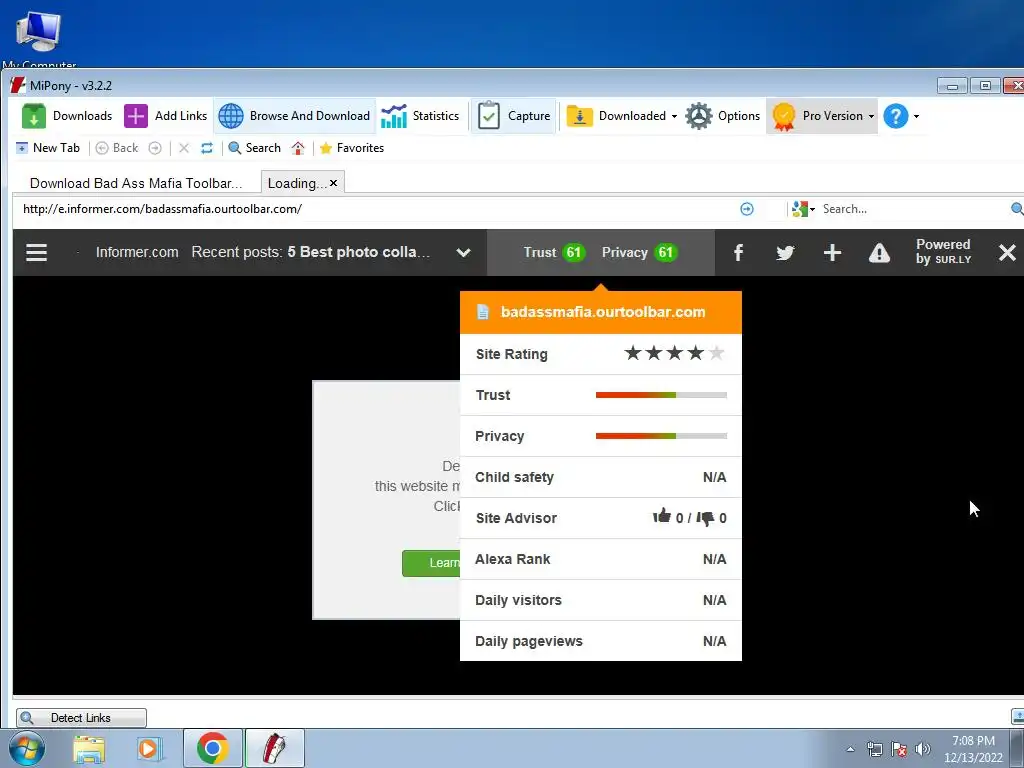Click the Detect Links button
The width and height of the screenshot is (1024, 768).
tap(82, 718)
